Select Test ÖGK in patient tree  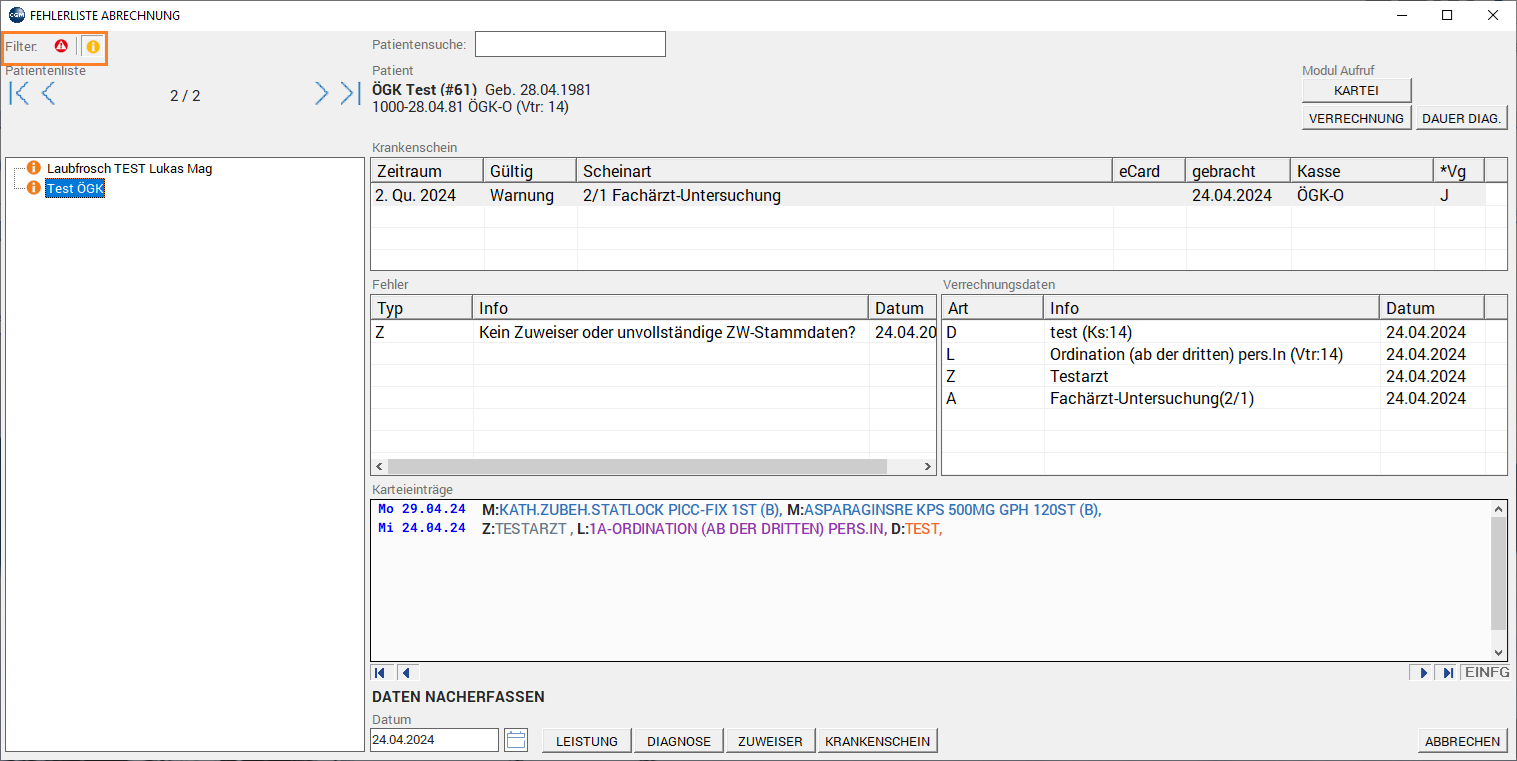[x=75, y=189]
